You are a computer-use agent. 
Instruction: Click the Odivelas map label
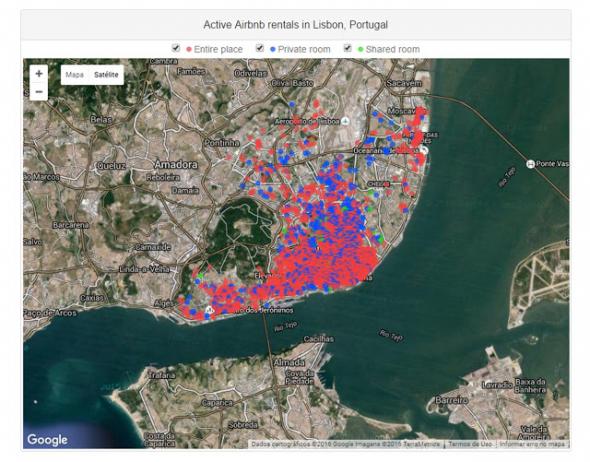251,73
